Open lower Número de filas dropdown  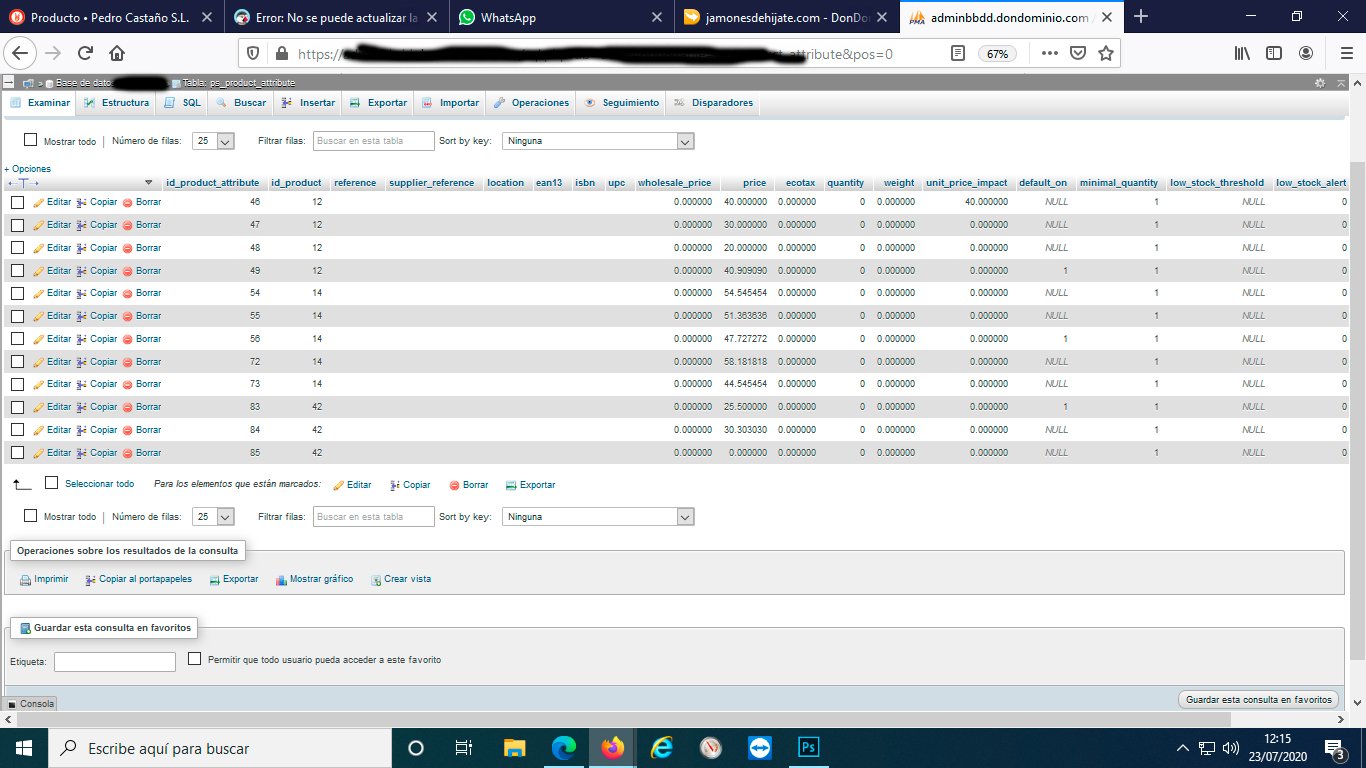pos(213,517)
